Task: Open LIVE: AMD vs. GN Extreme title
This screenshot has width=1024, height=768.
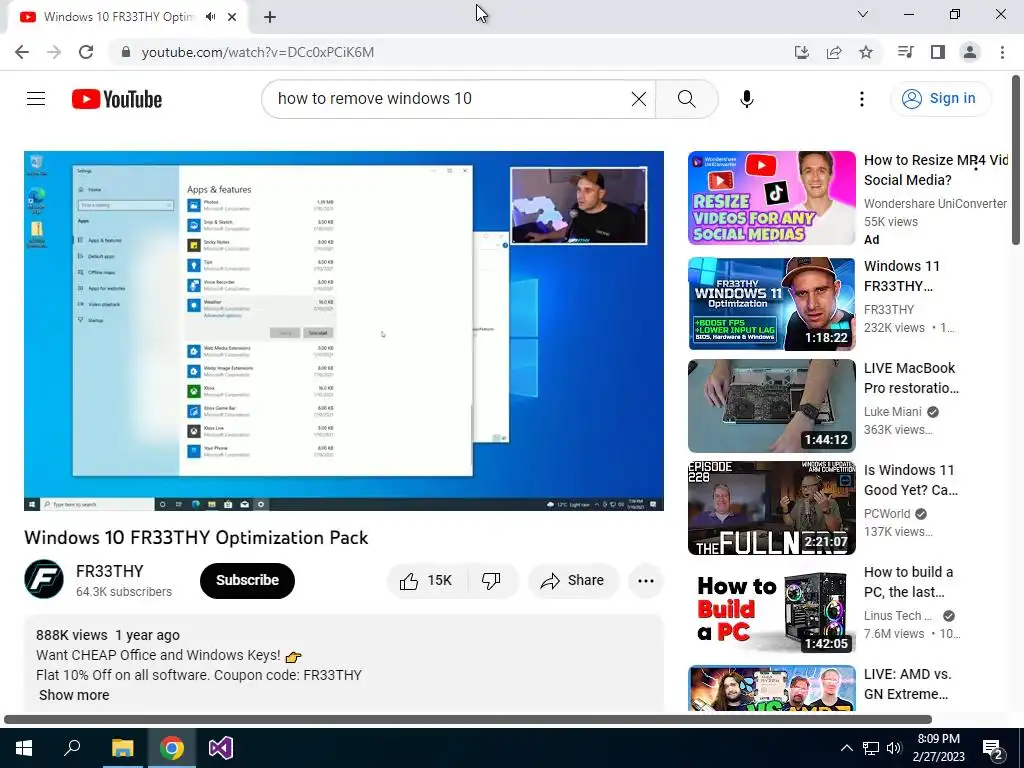Action: (x=907, y=684)
